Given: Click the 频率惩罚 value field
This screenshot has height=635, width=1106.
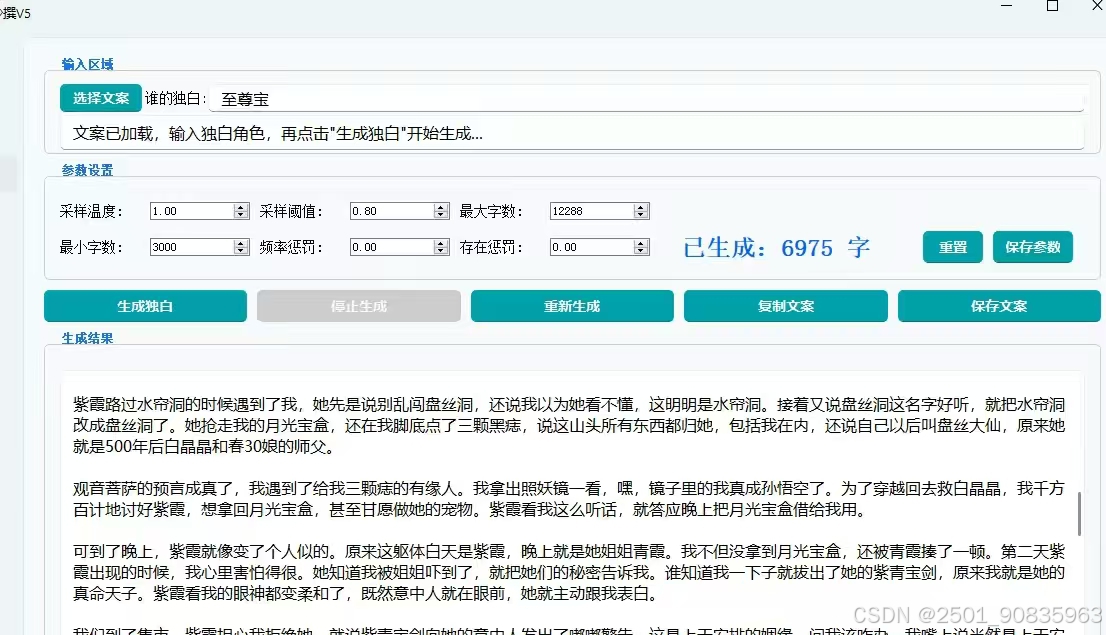Looking at the screenshot, I should point(392,247).
